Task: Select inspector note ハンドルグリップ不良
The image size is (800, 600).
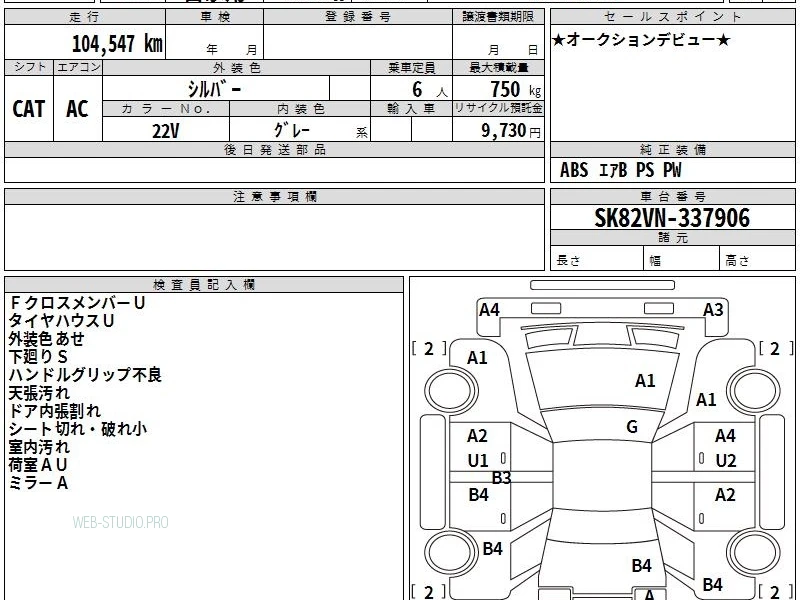Action: click(85, 375)
